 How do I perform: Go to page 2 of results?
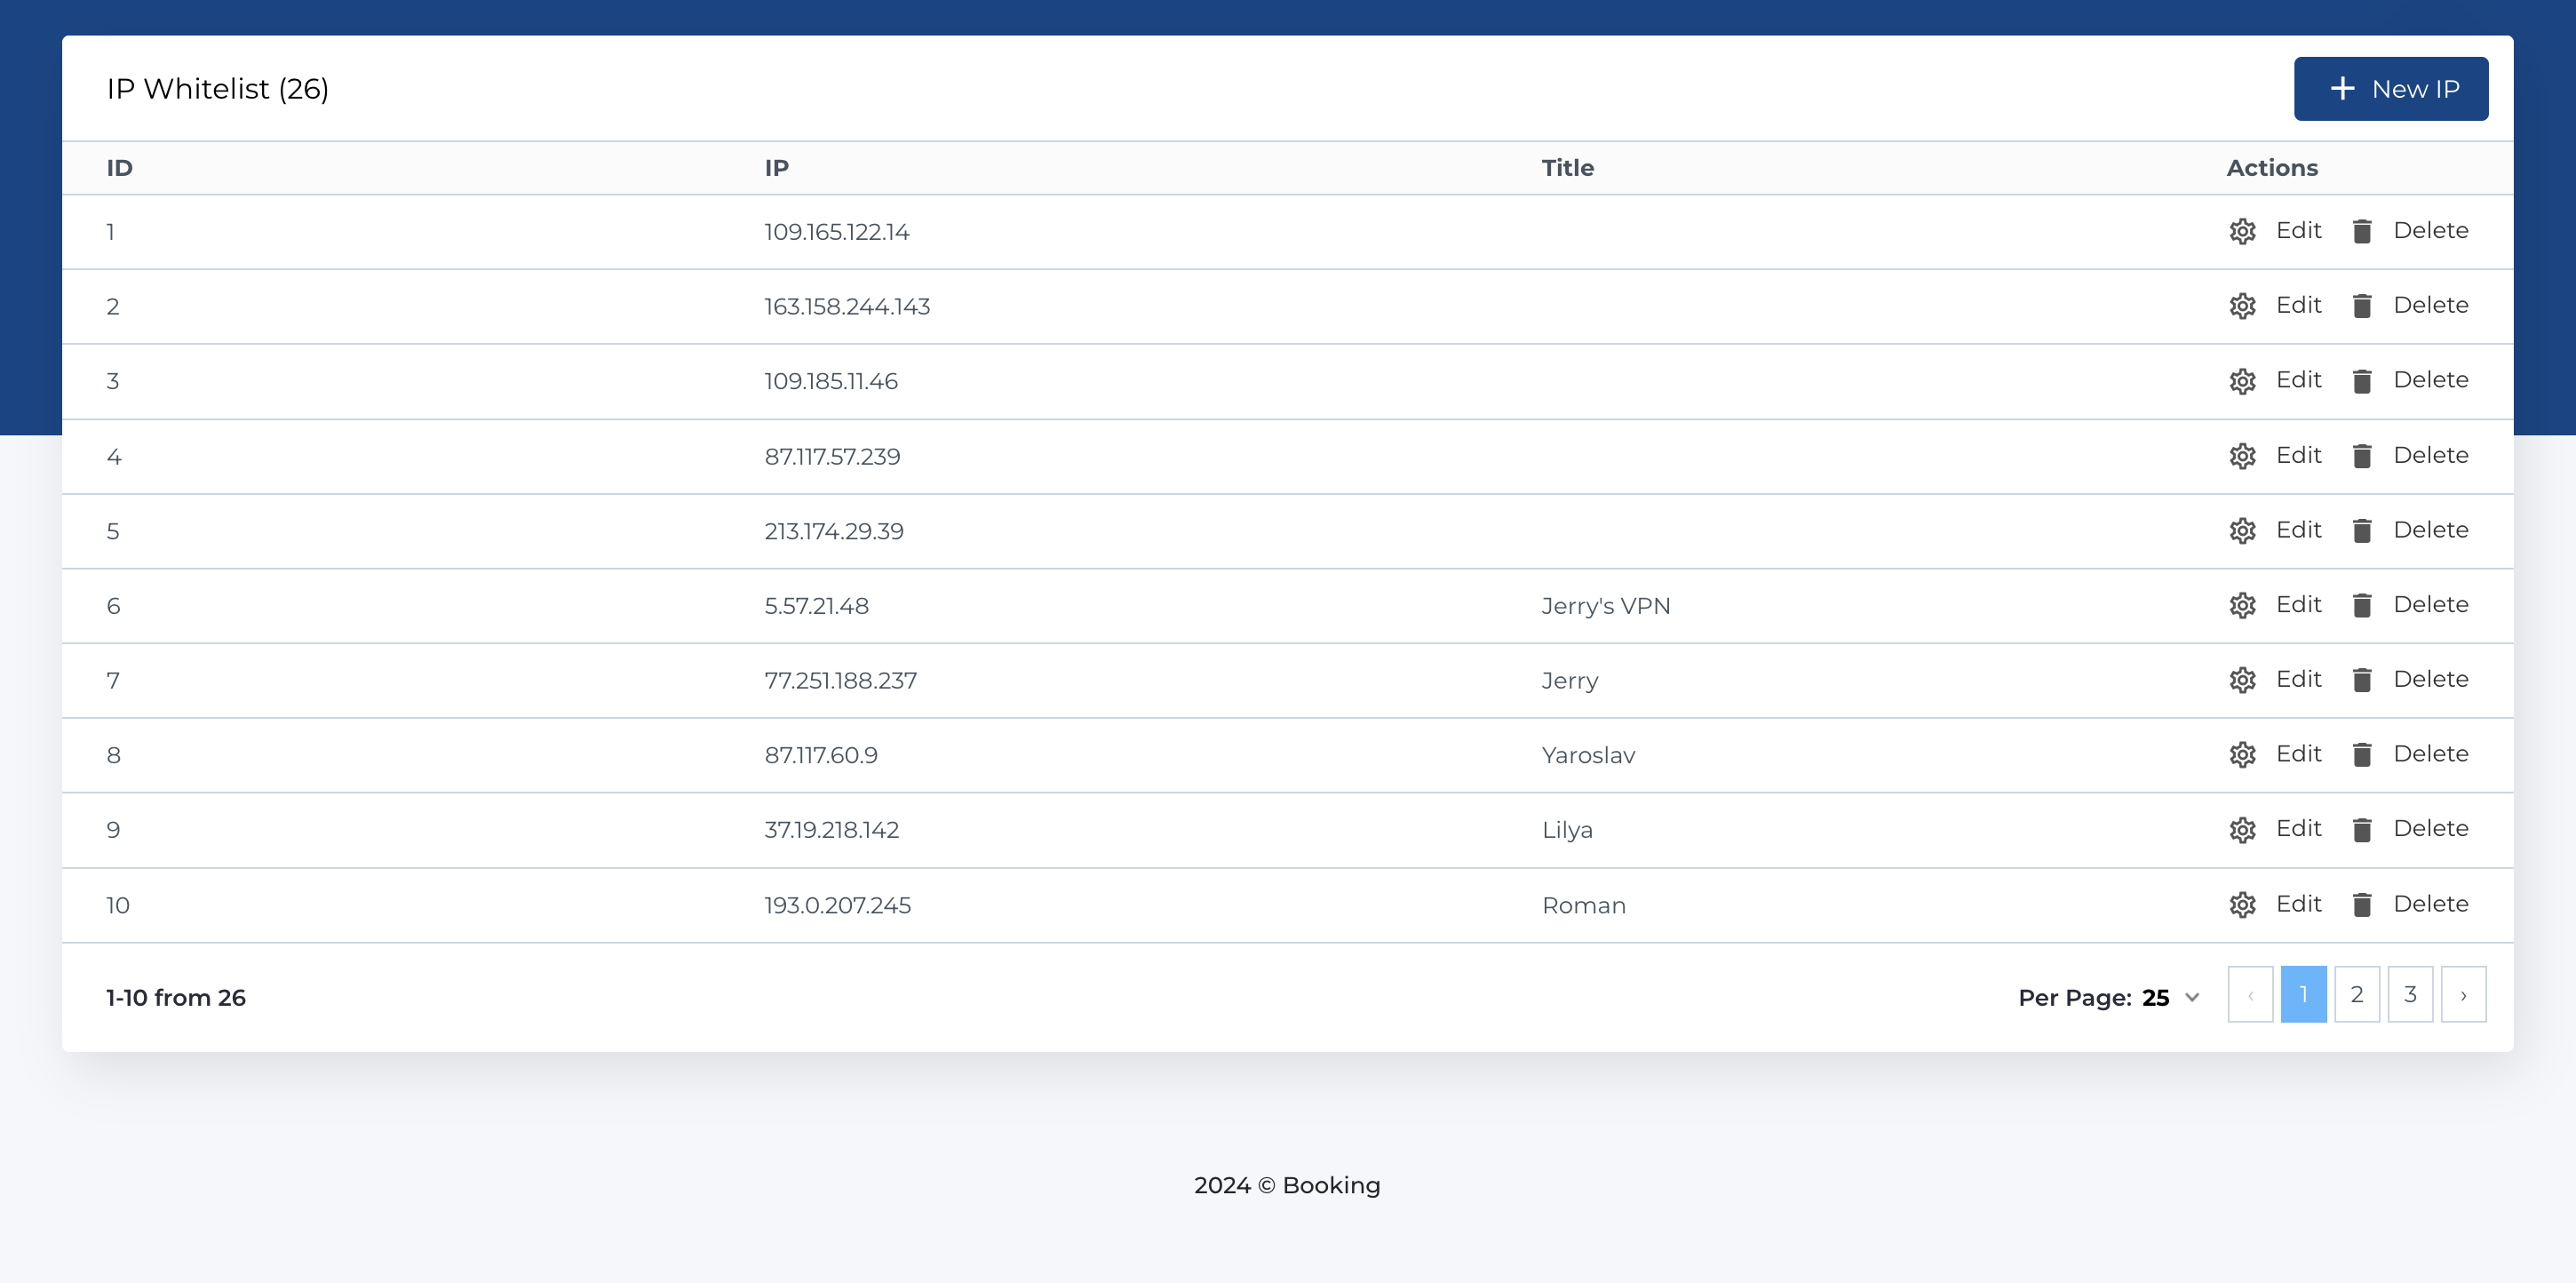pos(2357,994)
